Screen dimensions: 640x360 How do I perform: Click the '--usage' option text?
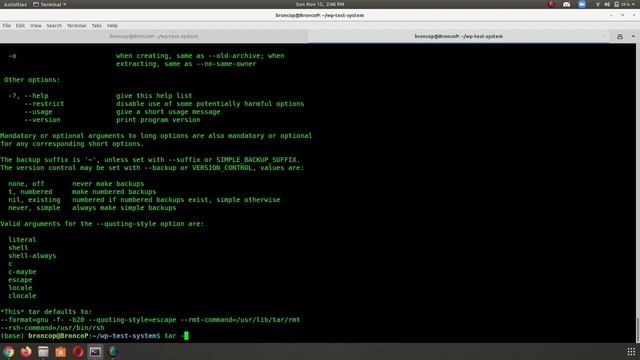38,112
